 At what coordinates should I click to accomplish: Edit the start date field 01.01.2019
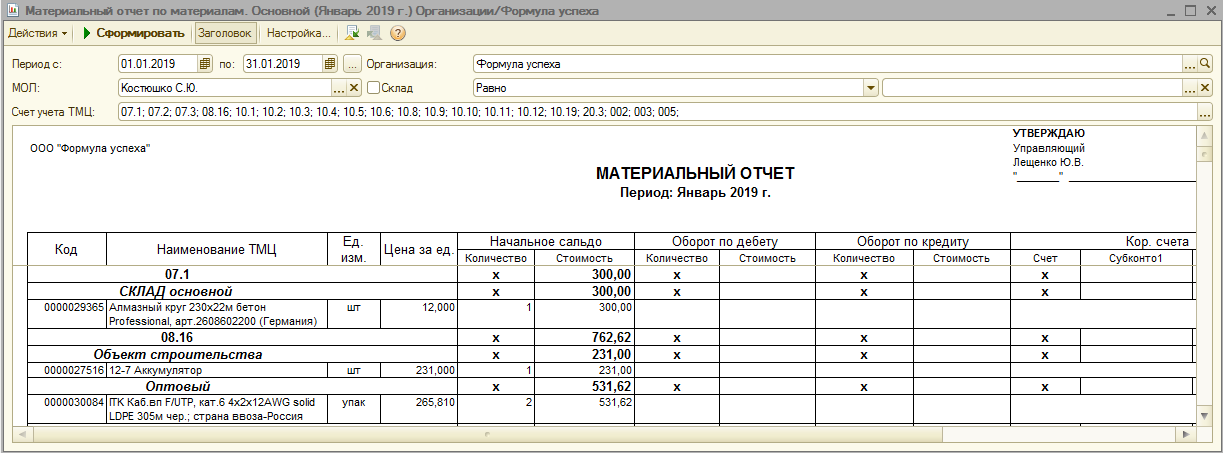click(158, 64)
